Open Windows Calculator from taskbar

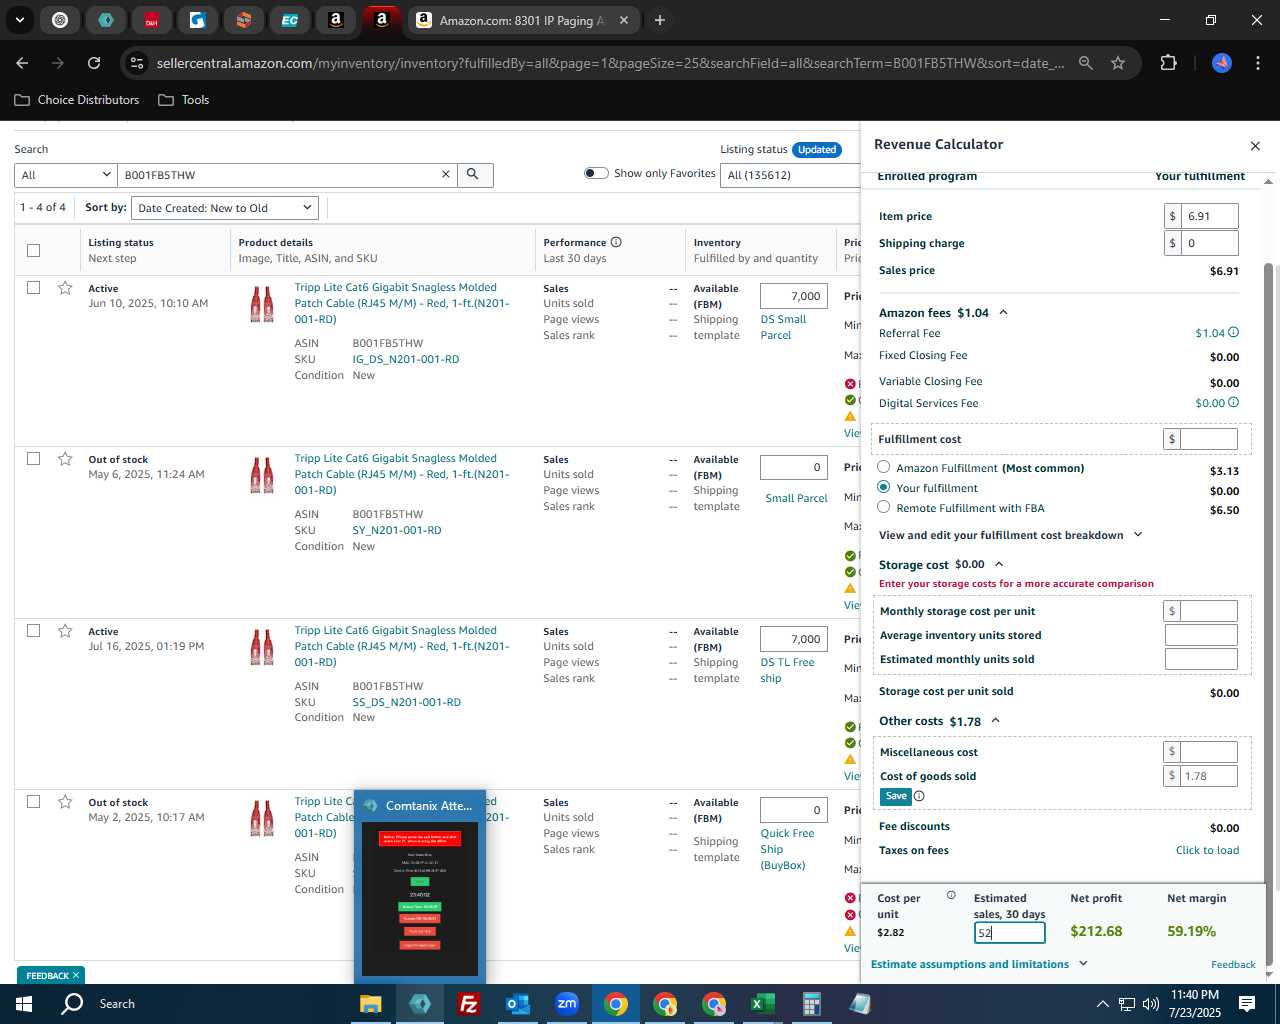coord(811,1004)
